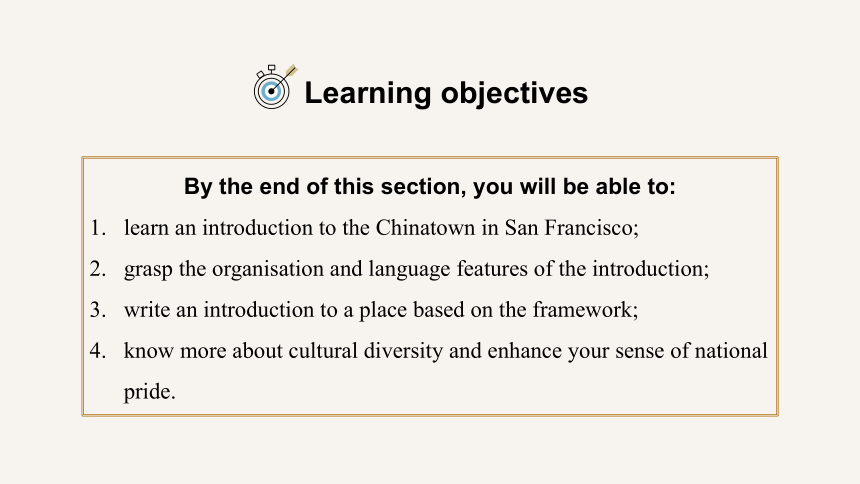
Task: Click the word 'national' in objective 4
Action: click(x=731, y=351)
